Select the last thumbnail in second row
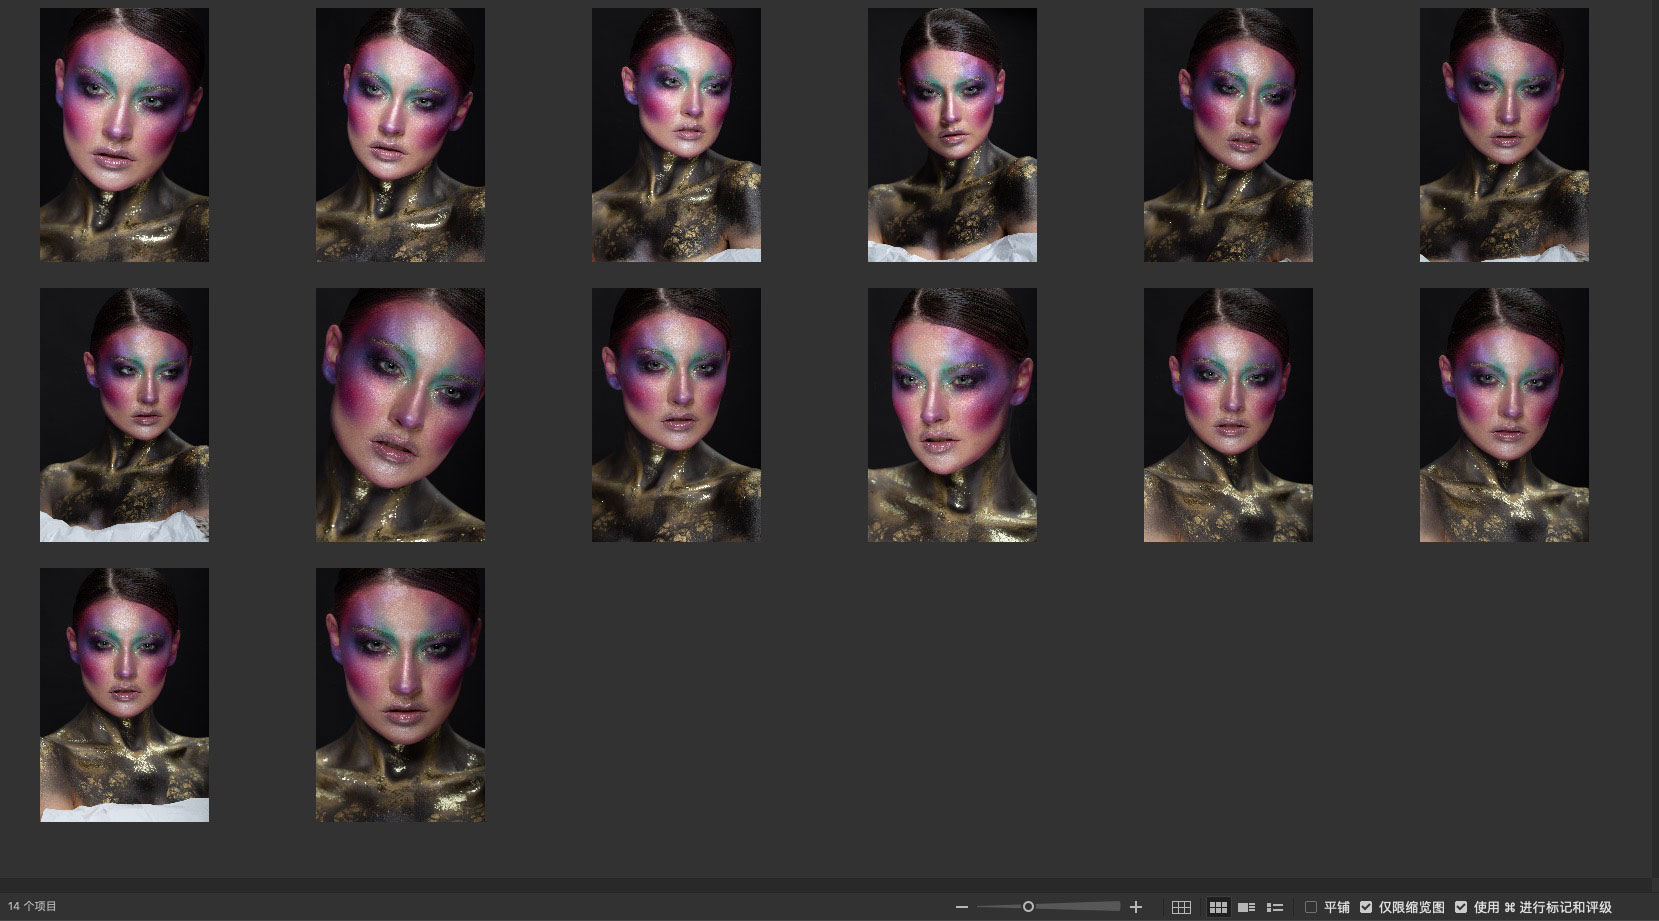1659x921 pixels. pos(1504,415)
